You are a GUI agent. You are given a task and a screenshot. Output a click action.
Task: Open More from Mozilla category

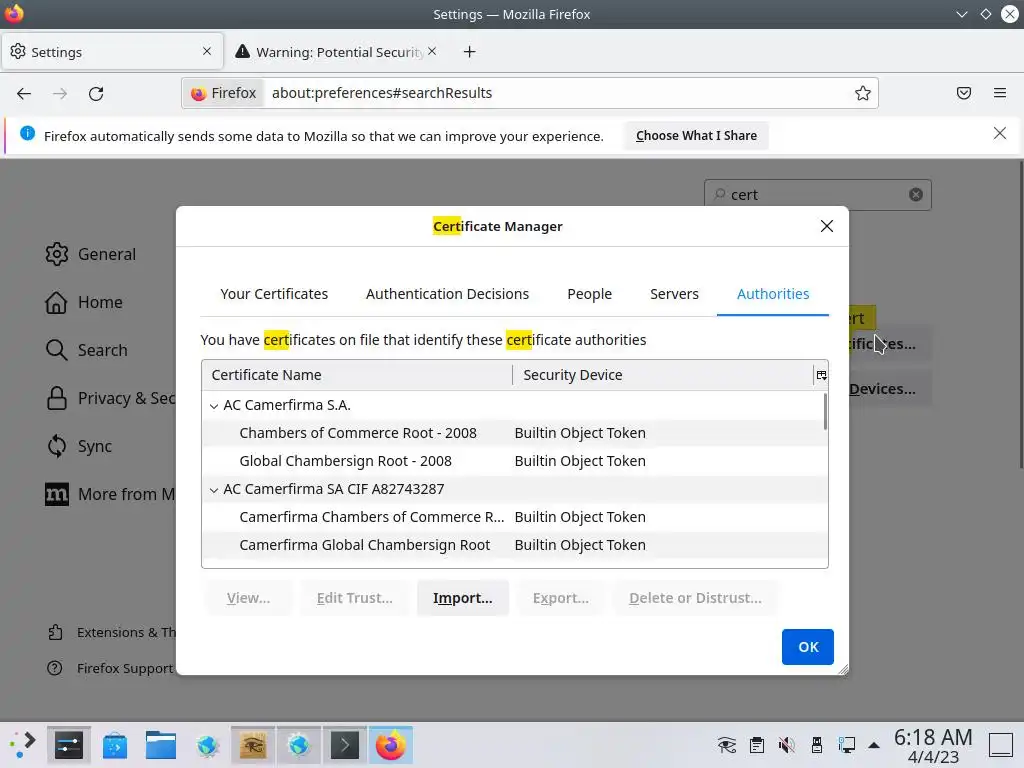(110, 494)
